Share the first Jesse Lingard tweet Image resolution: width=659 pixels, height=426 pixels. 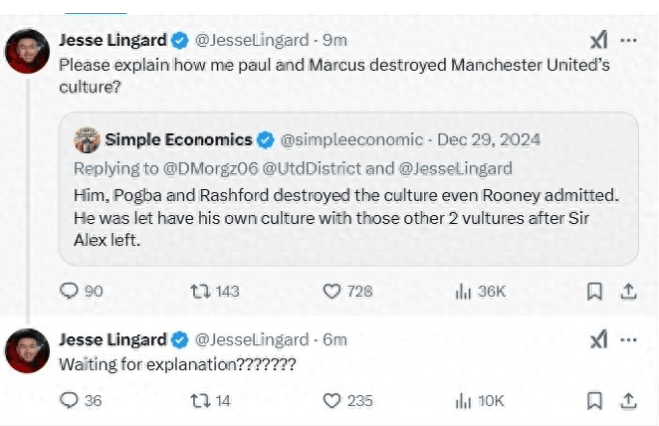point(628,291)
